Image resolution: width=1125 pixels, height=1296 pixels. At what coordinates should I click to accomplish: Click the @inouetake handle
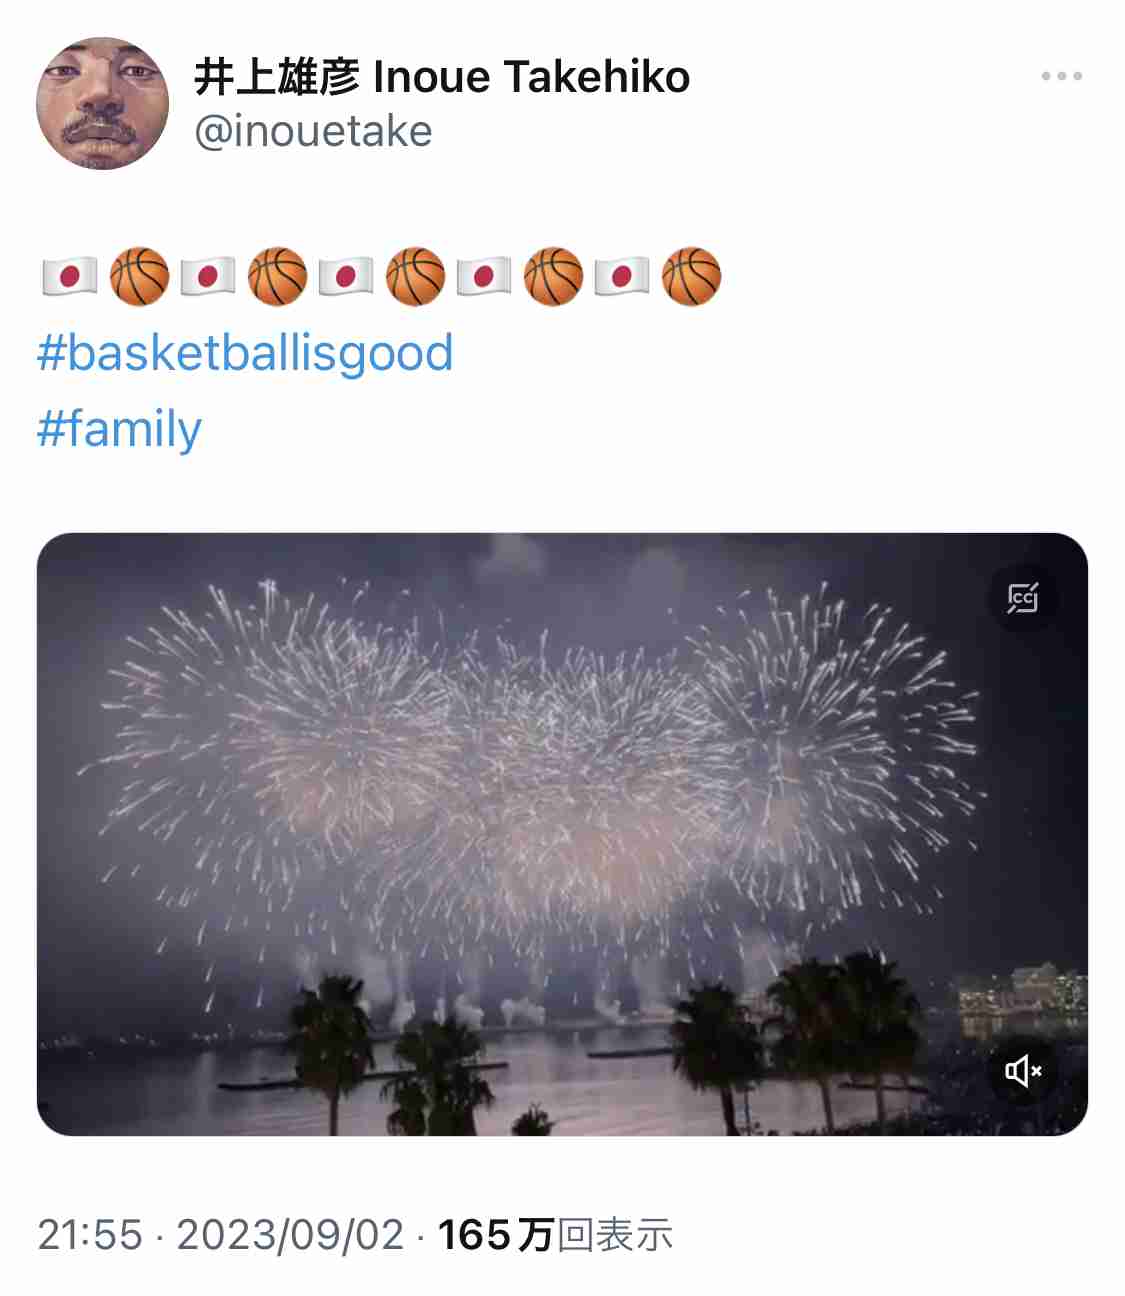313,131
